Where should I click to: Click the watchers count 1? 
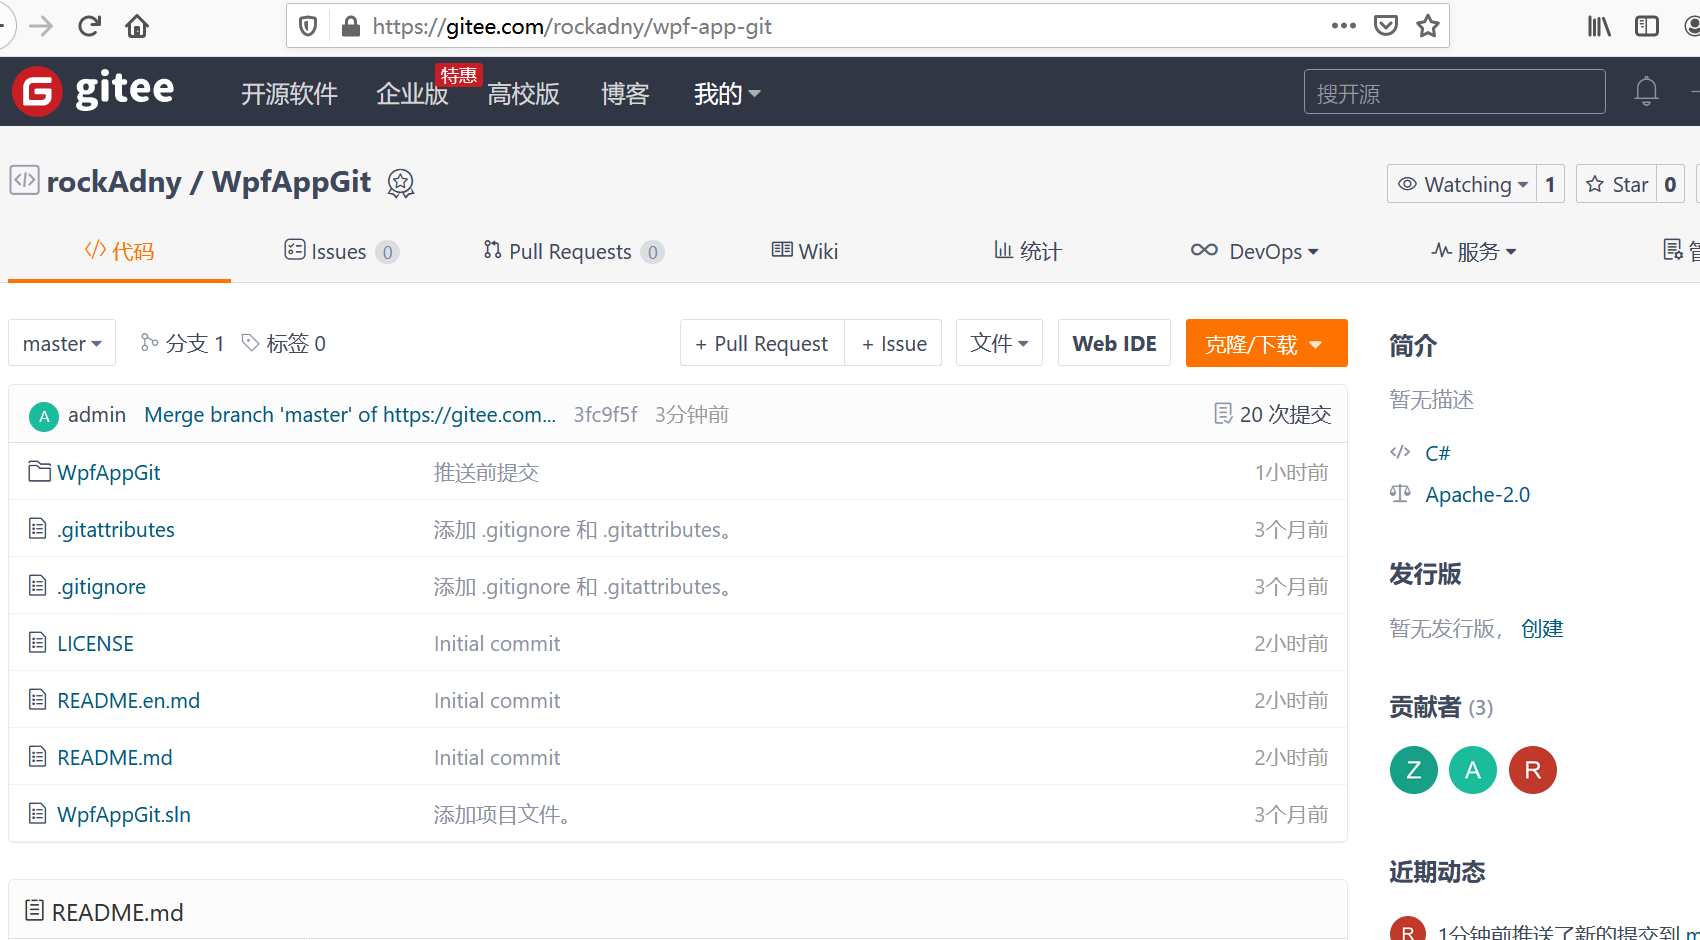[1550, 184]
